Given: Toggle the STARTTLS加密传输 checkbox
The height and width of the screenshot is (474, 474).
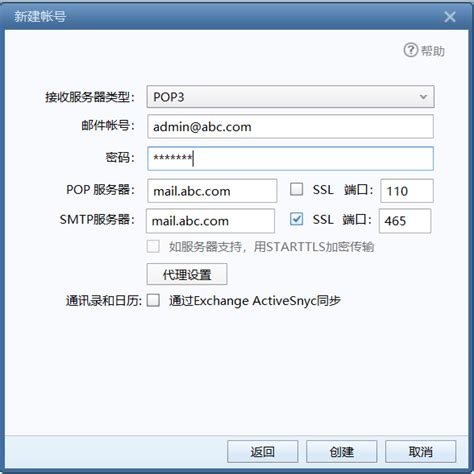Looking at the screenshot, I should (153, 247).
